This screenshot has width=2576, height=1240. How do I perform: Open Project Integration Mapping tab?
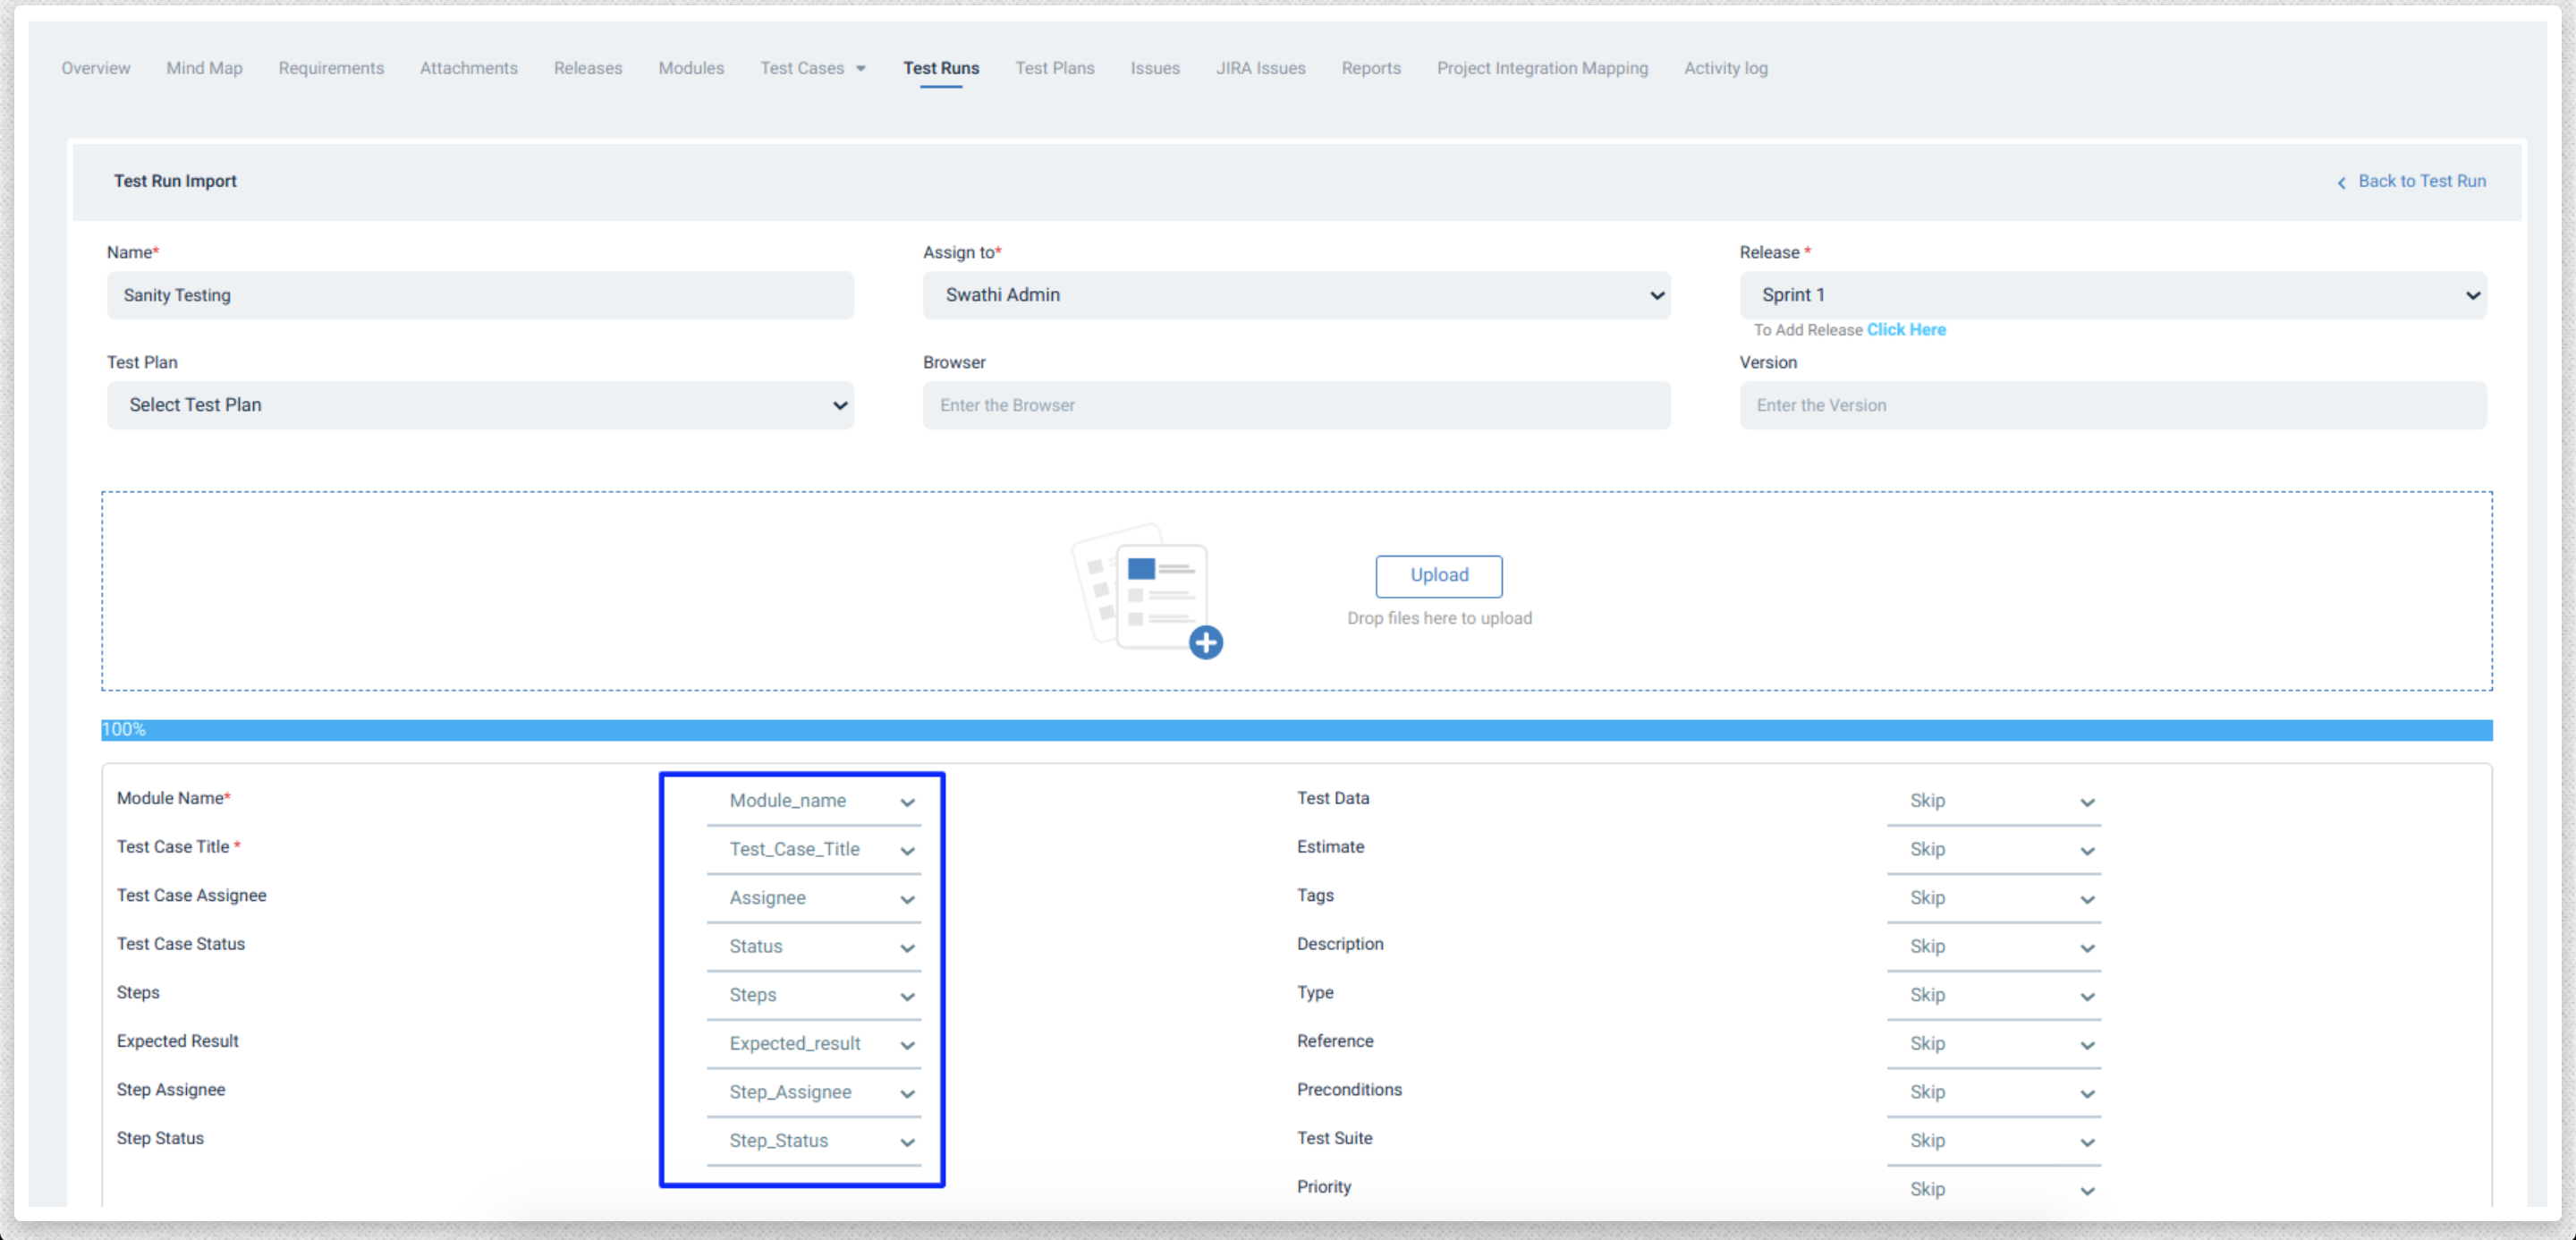tap(1542, 68)
